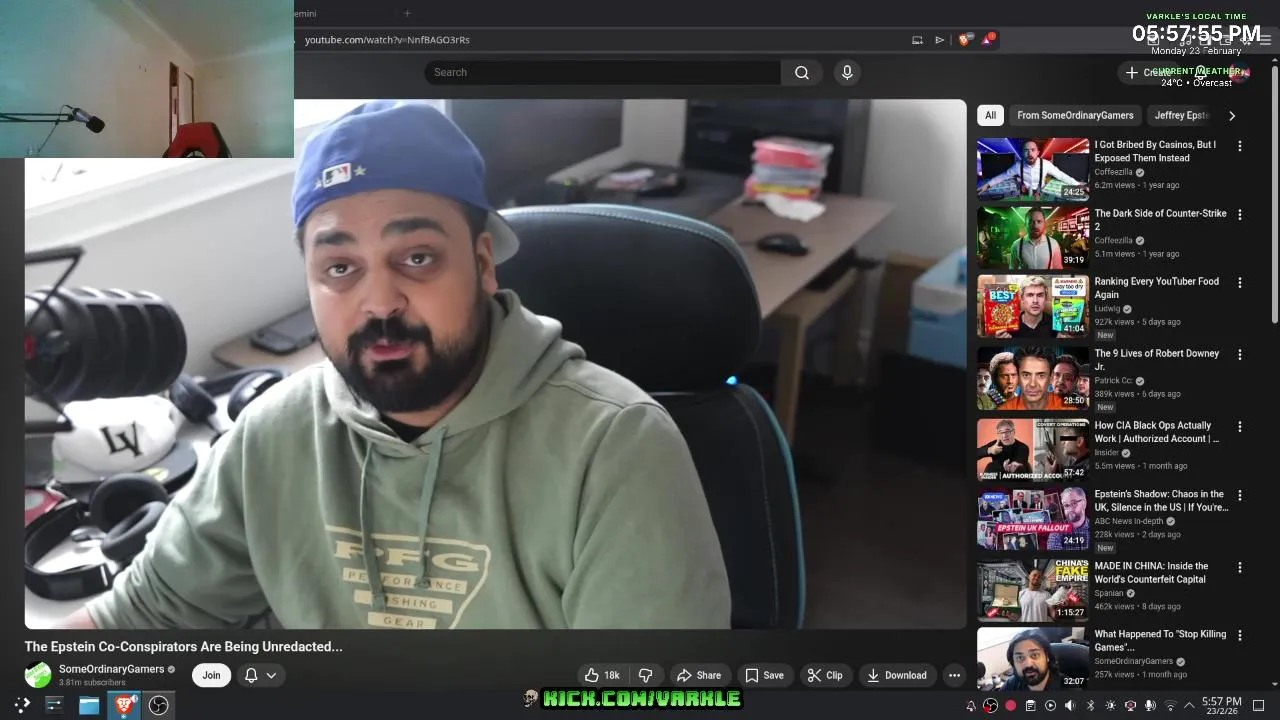Viewport: 1280px width, 720px height.
Task: Open options menu for Ranking Every YouTuber Food Again
Action: coord(1240,283)
